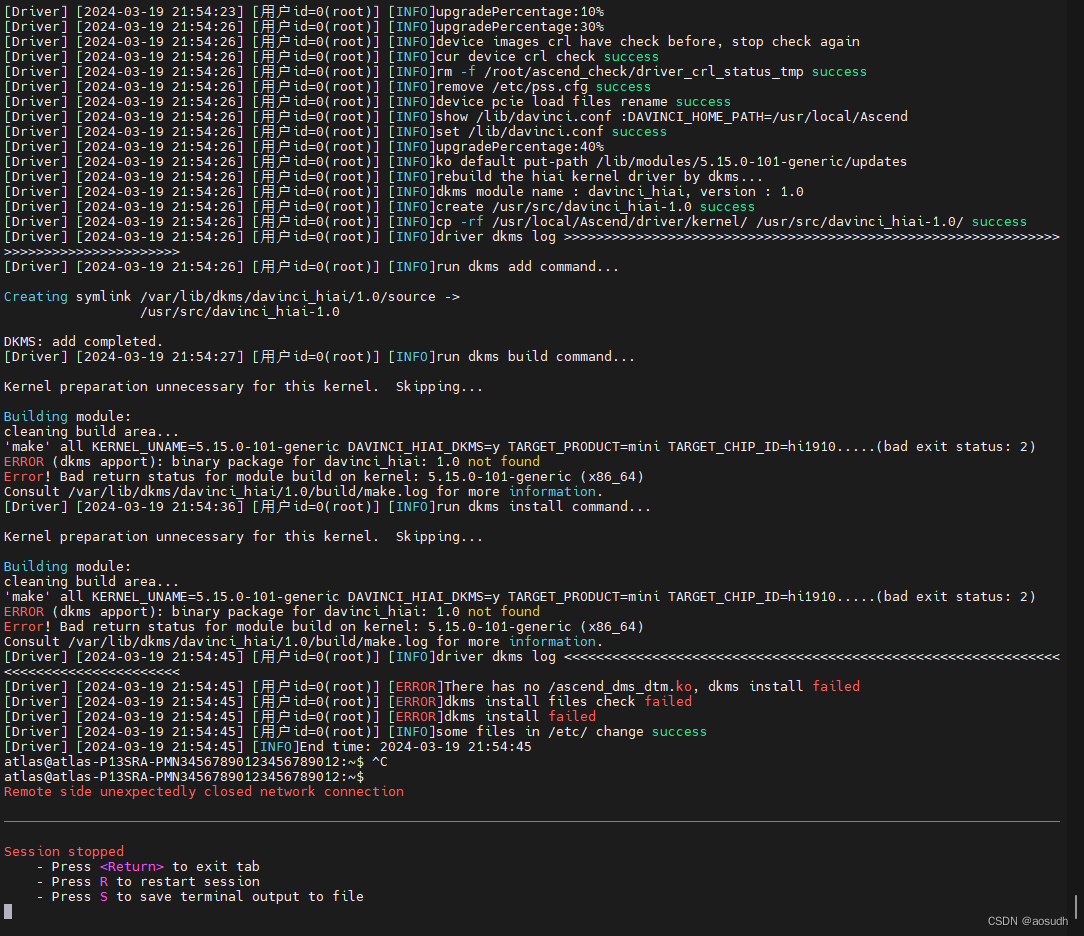Click the shell prompt line ending with ^C
1084x936 pixels.
pos(196,762)
